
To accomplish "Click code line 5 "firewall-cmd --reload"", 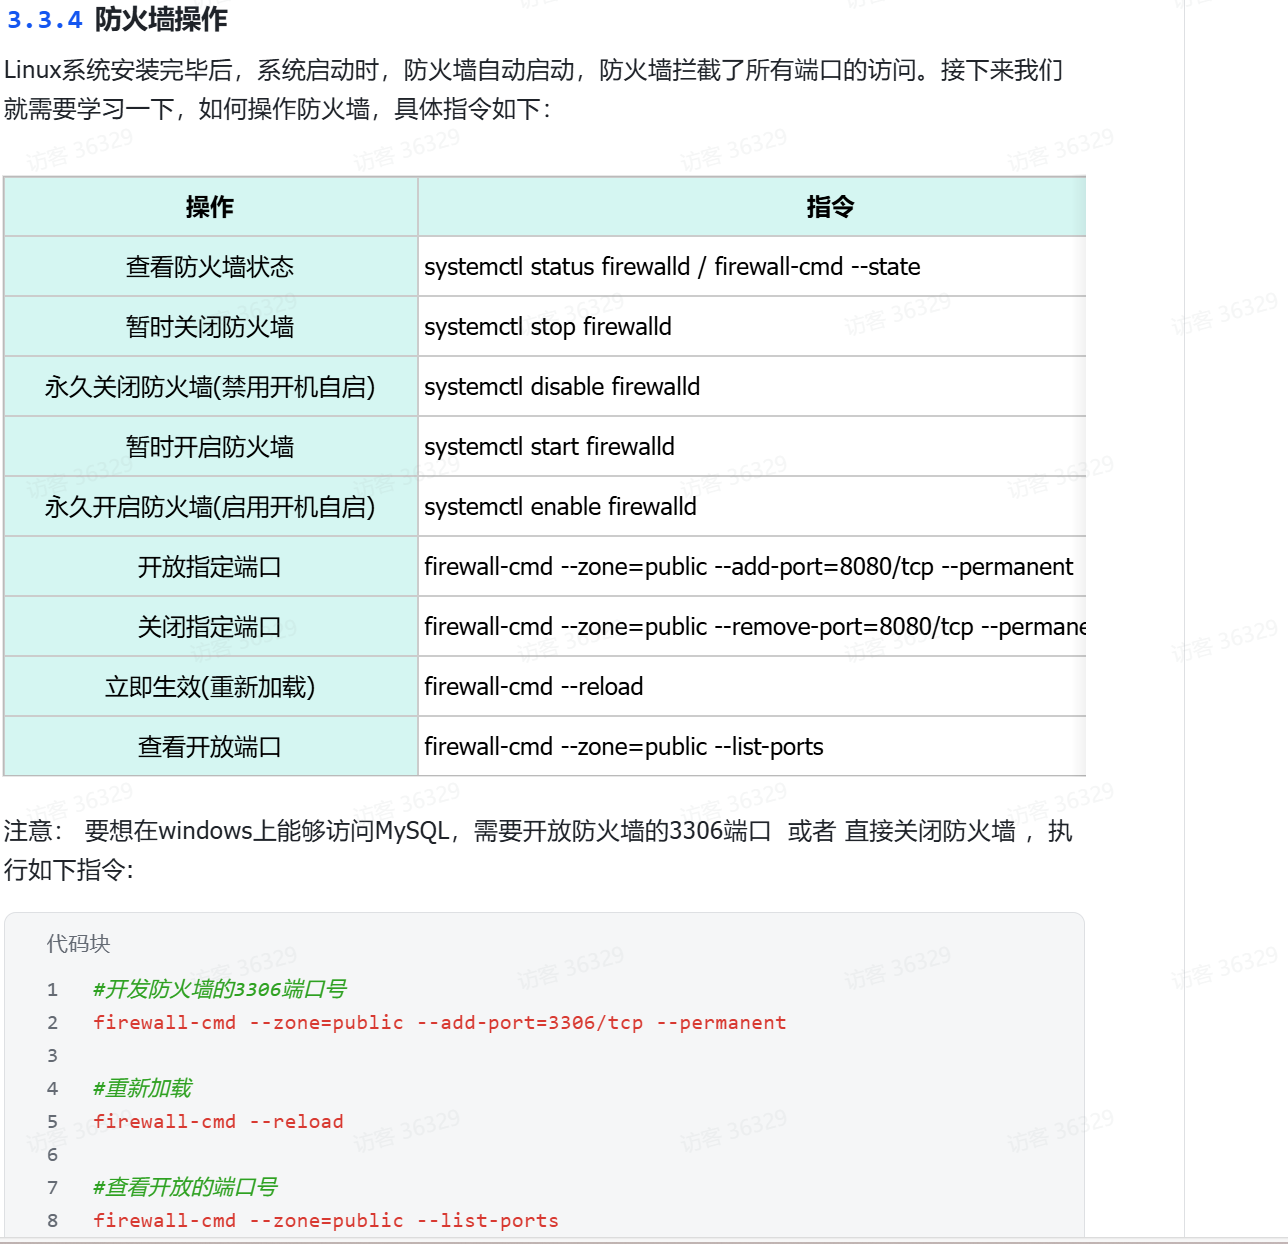I will [x=218, y=1121].
